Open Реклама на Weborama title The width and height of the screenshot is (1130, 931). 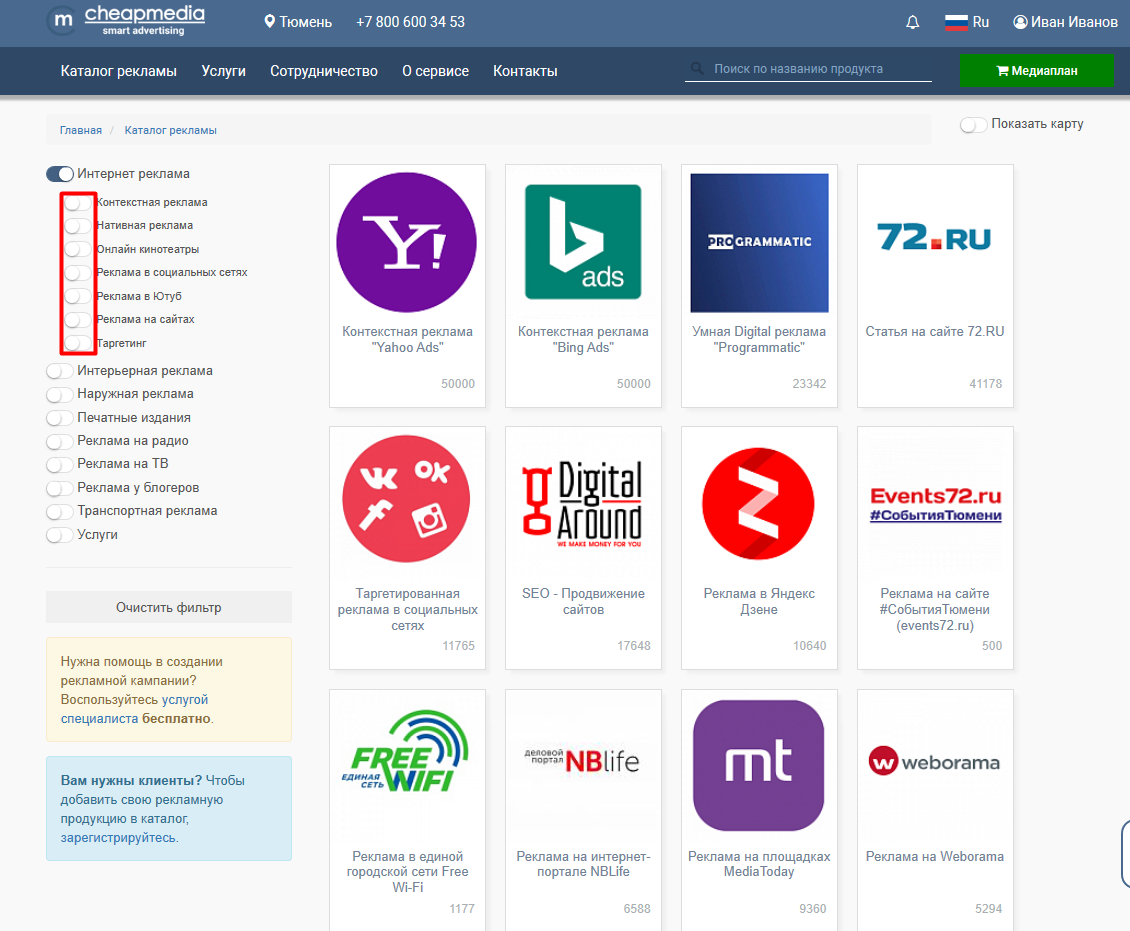[935, 856]
